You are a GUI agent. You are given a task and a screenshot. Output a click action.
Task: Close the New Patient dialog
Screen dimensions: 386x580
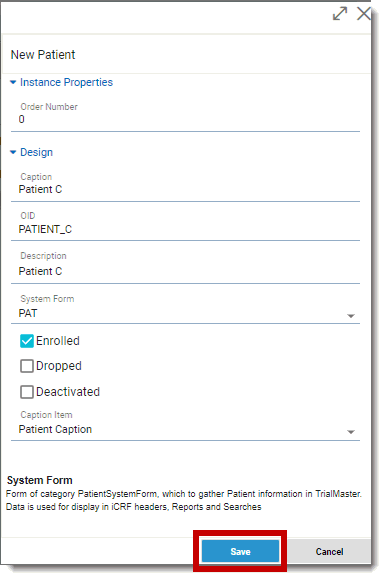click(x=364, y=14)
